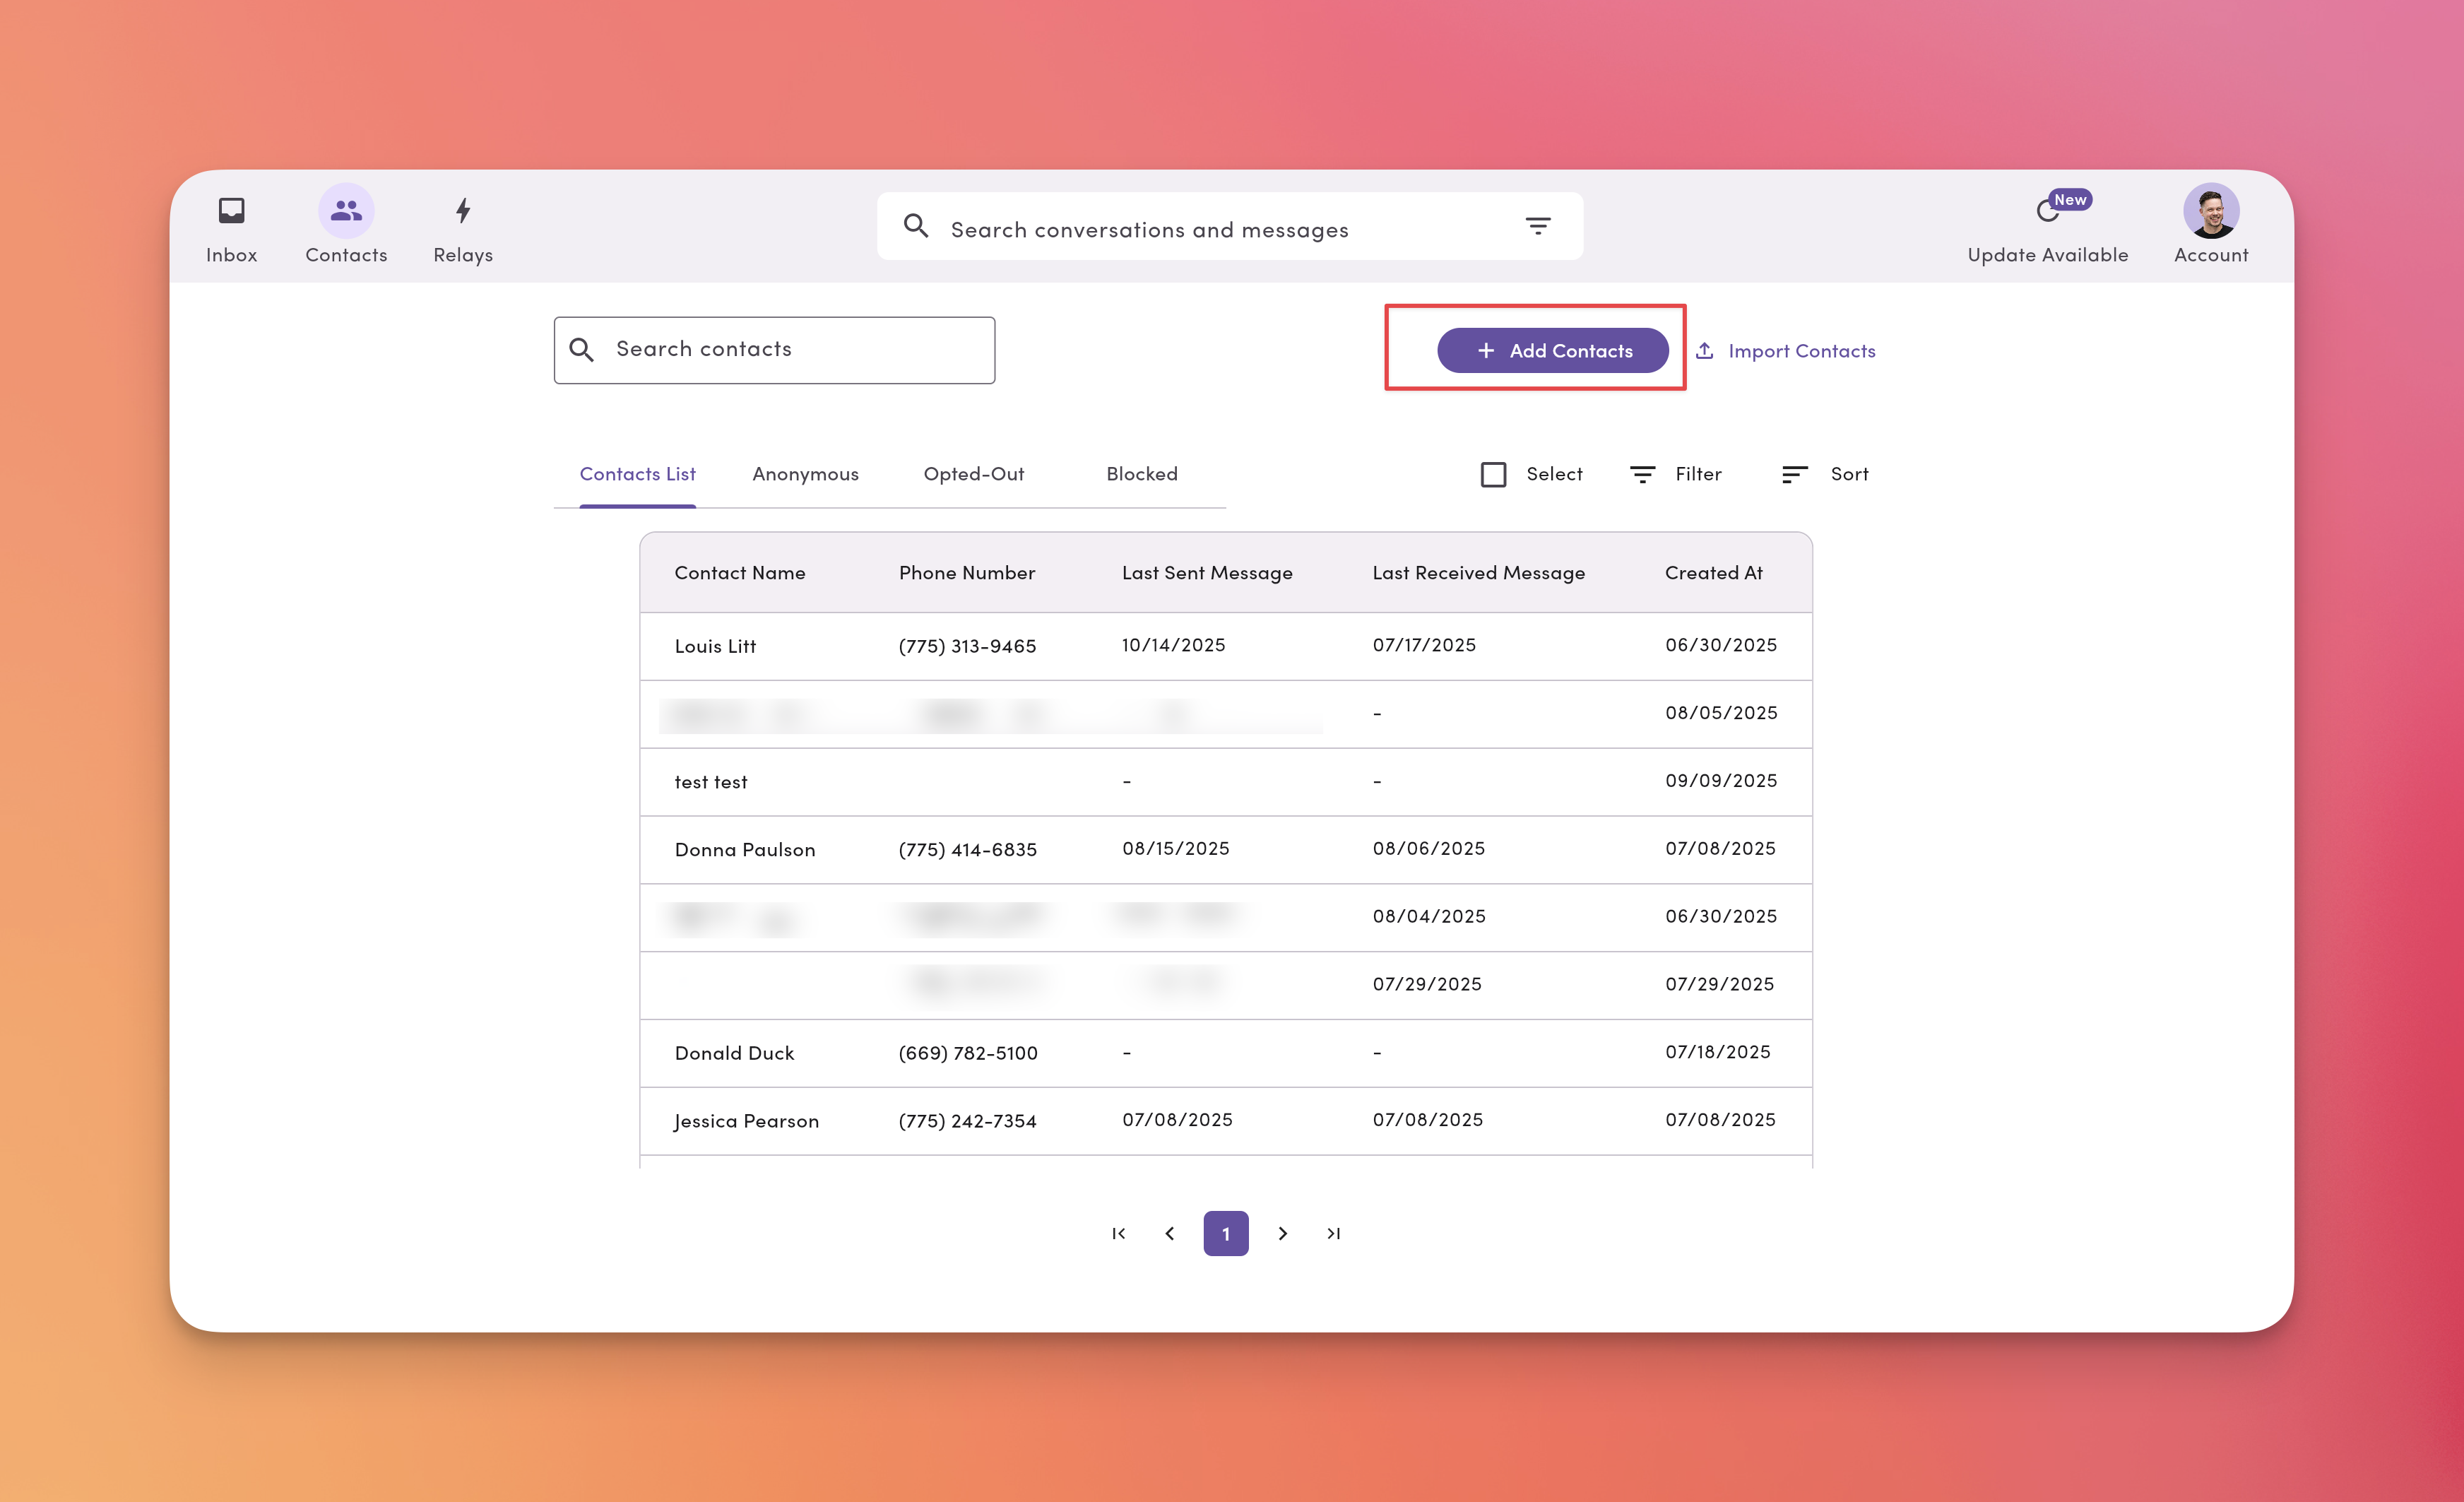This screenshot has width=2464, height=1502.
Task: Open the Account avatar
Action: 2210,210
